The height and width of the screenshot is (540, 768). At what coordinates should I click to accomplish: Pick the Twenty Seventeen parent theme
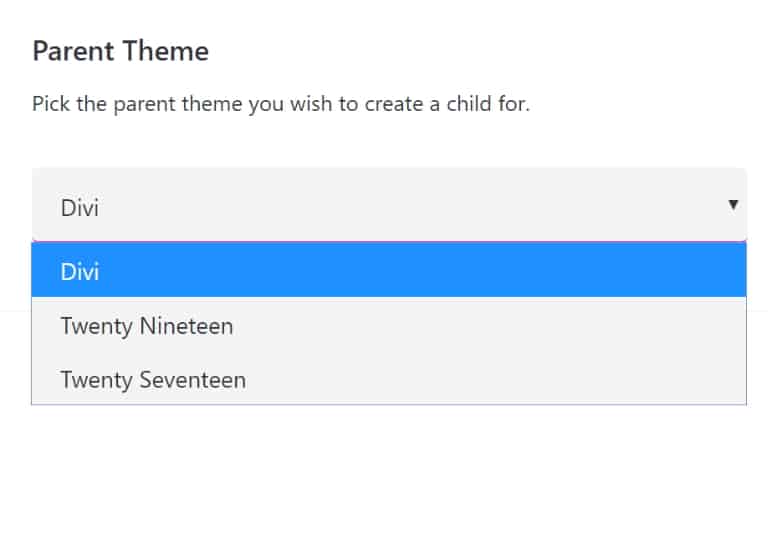click(389, 379)
